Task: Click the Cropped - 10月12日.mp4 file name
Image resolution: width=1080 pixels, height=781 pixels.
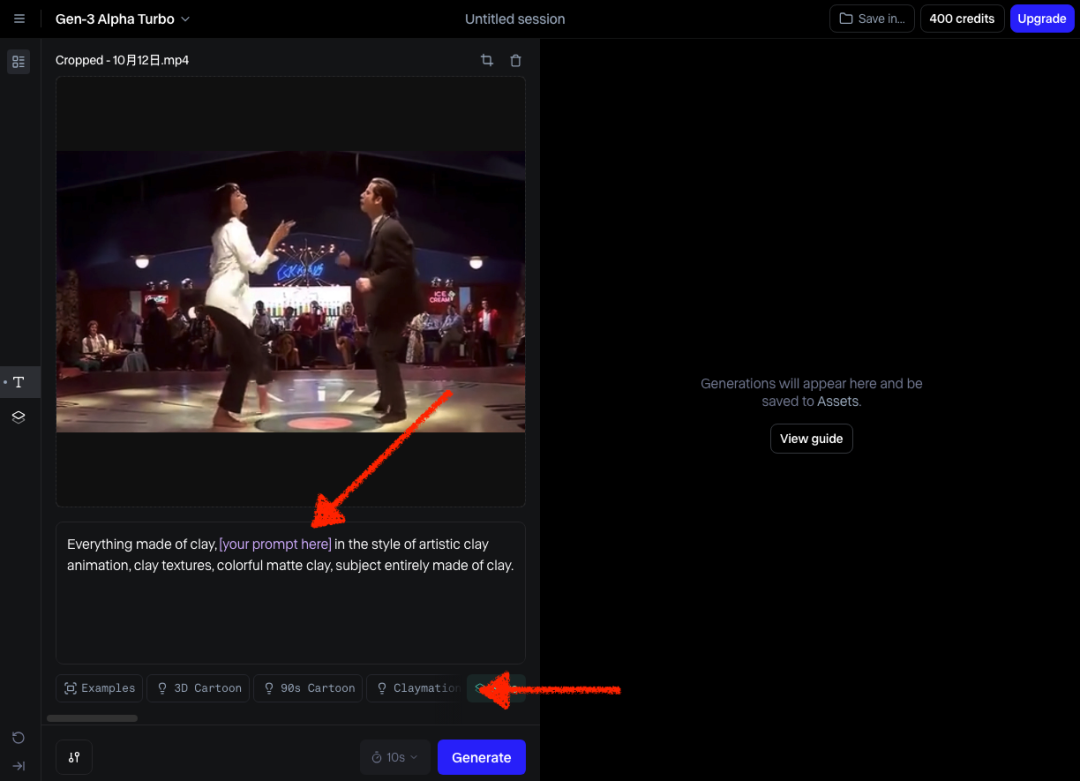Action: (x=122, y=61)
